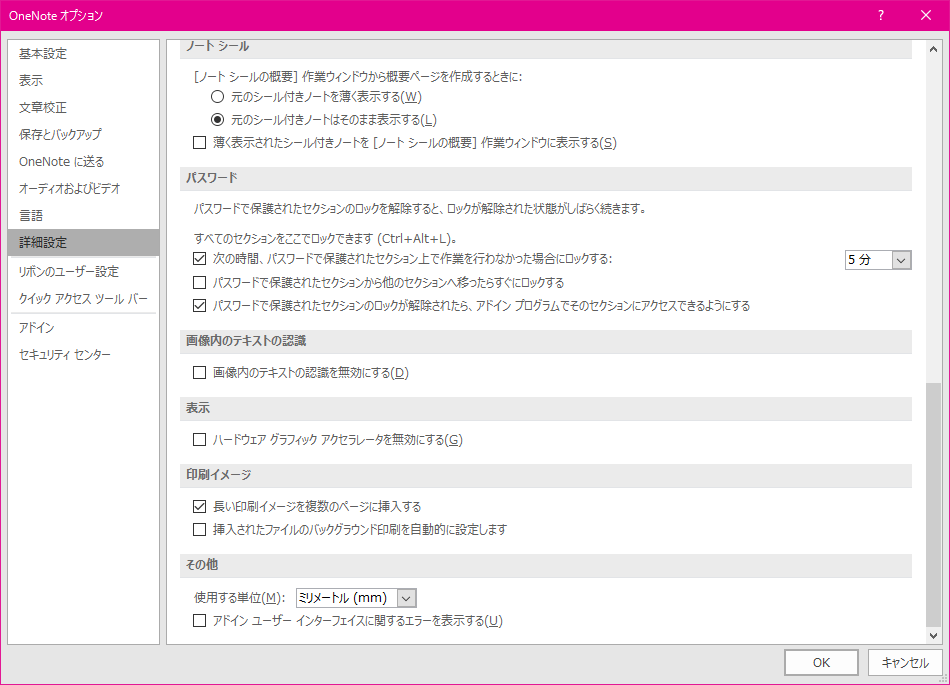Click the vertical scrollbar thumb

pos(934,505)
